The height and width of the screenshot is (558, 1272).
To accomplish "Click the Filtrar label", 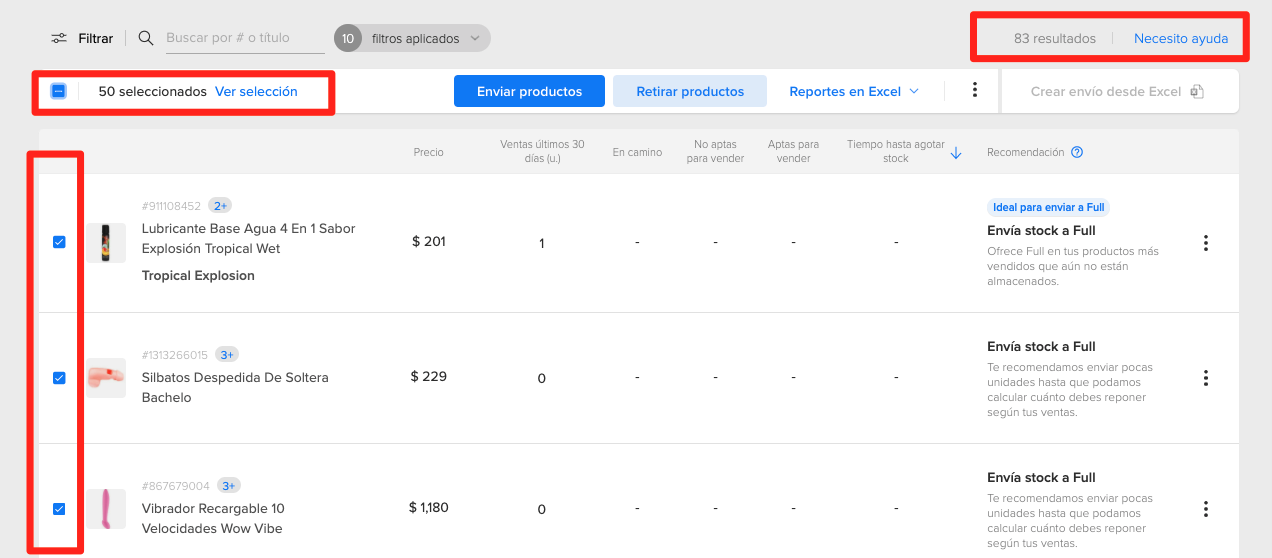I will point(96,39).
